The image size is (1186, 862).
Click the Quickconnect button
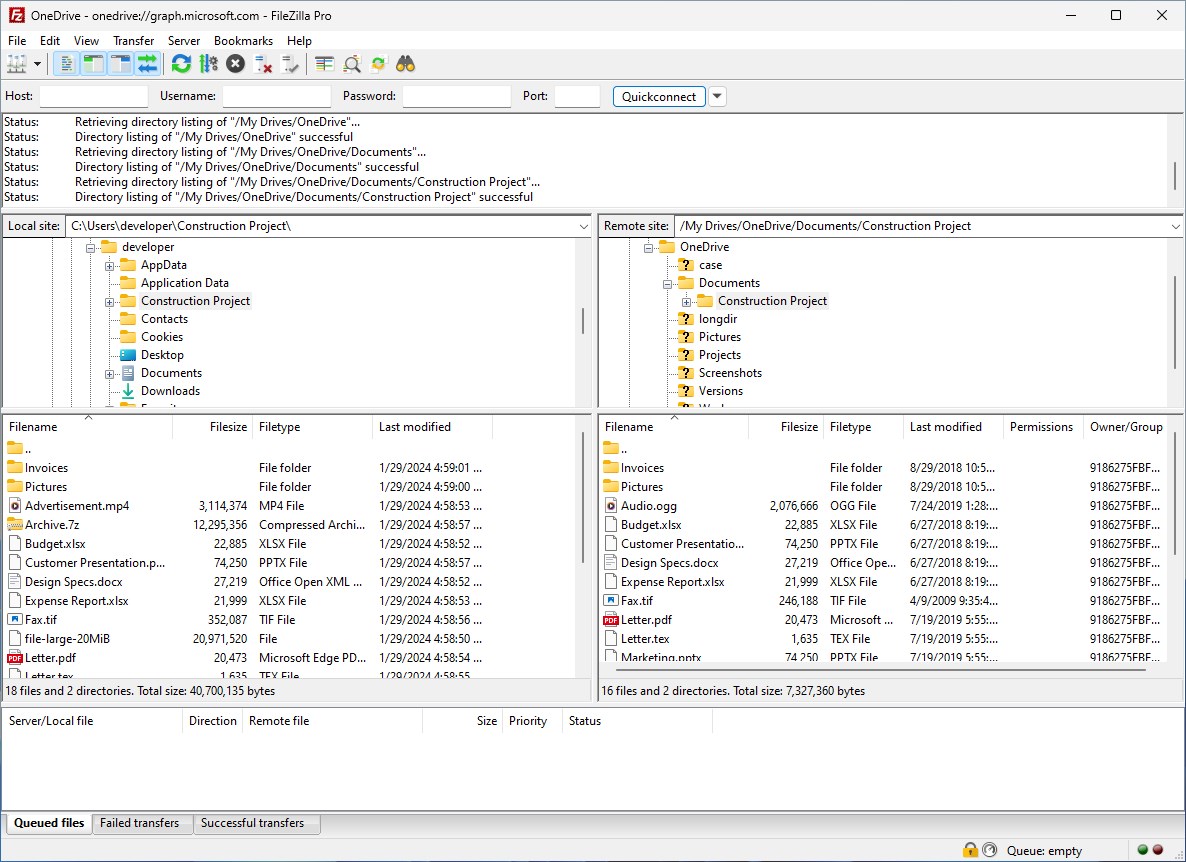(x=658, y=96)
